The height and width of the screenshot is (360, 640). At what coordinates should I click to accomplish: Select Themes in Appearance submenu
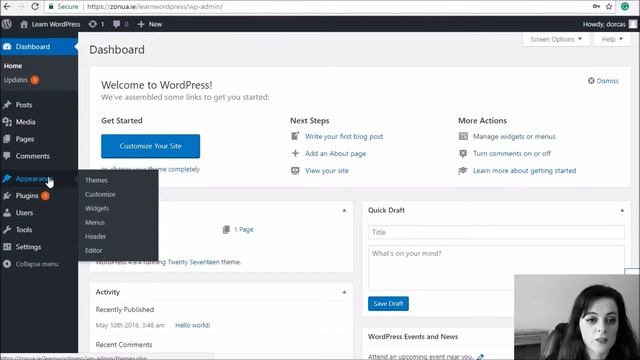tap(96, 180)
